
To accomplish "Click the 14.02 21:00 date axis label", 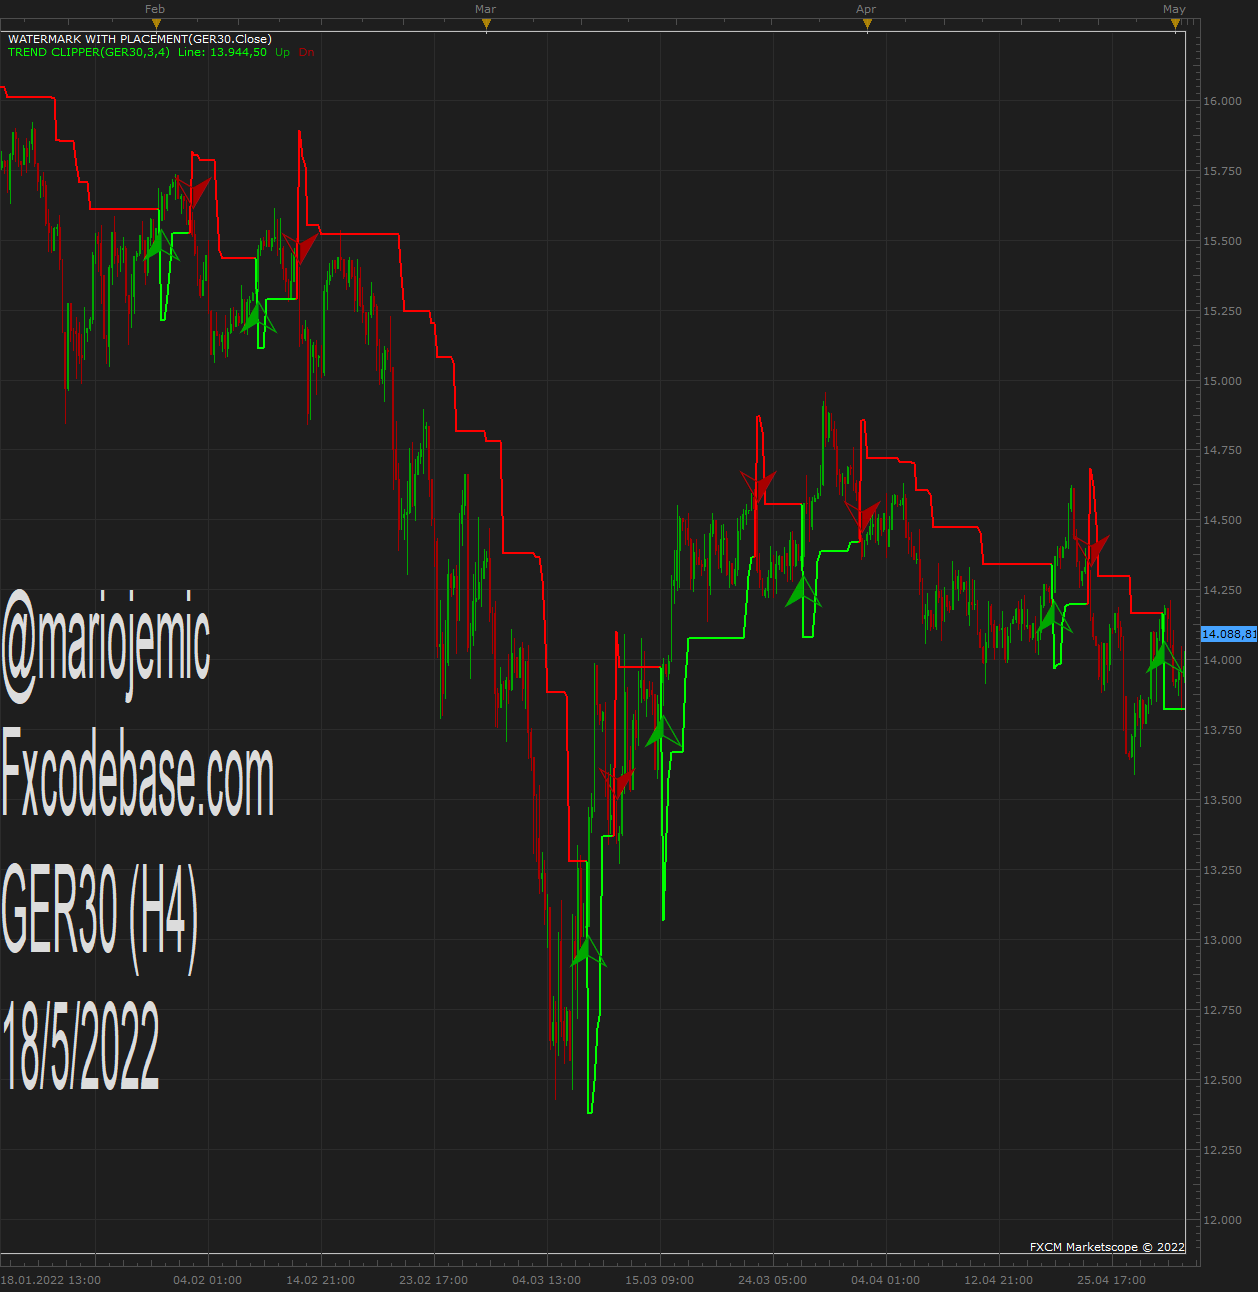I will pyautogui.click(x=320, y=1280).
